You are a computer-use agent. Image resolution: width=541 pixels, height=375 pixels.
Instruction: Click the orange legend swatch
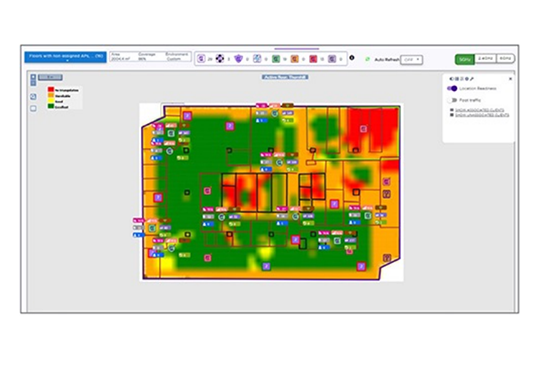(51, 95)
